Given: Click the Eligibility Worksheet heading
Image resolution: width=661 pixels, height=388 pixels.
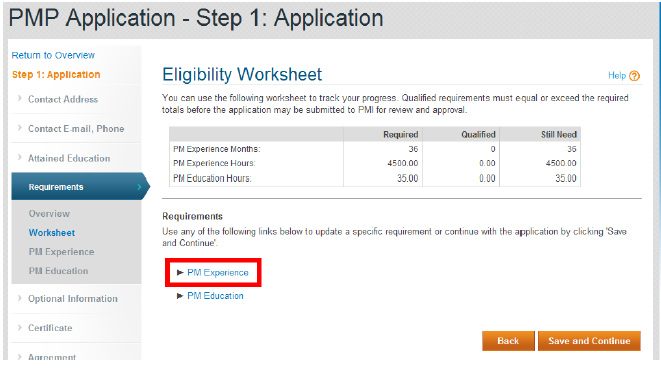Looking at the screenshot, I should (x=242, y=75).
